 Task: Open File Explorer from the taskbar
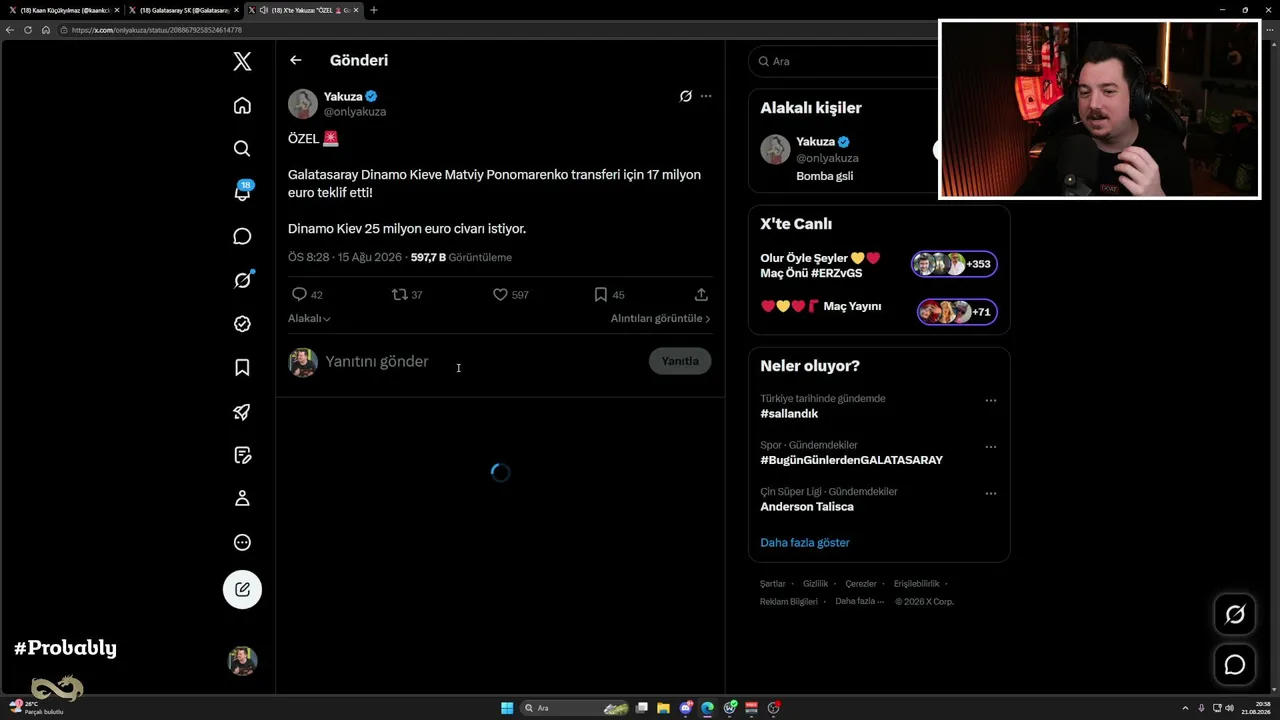point(663,708)
